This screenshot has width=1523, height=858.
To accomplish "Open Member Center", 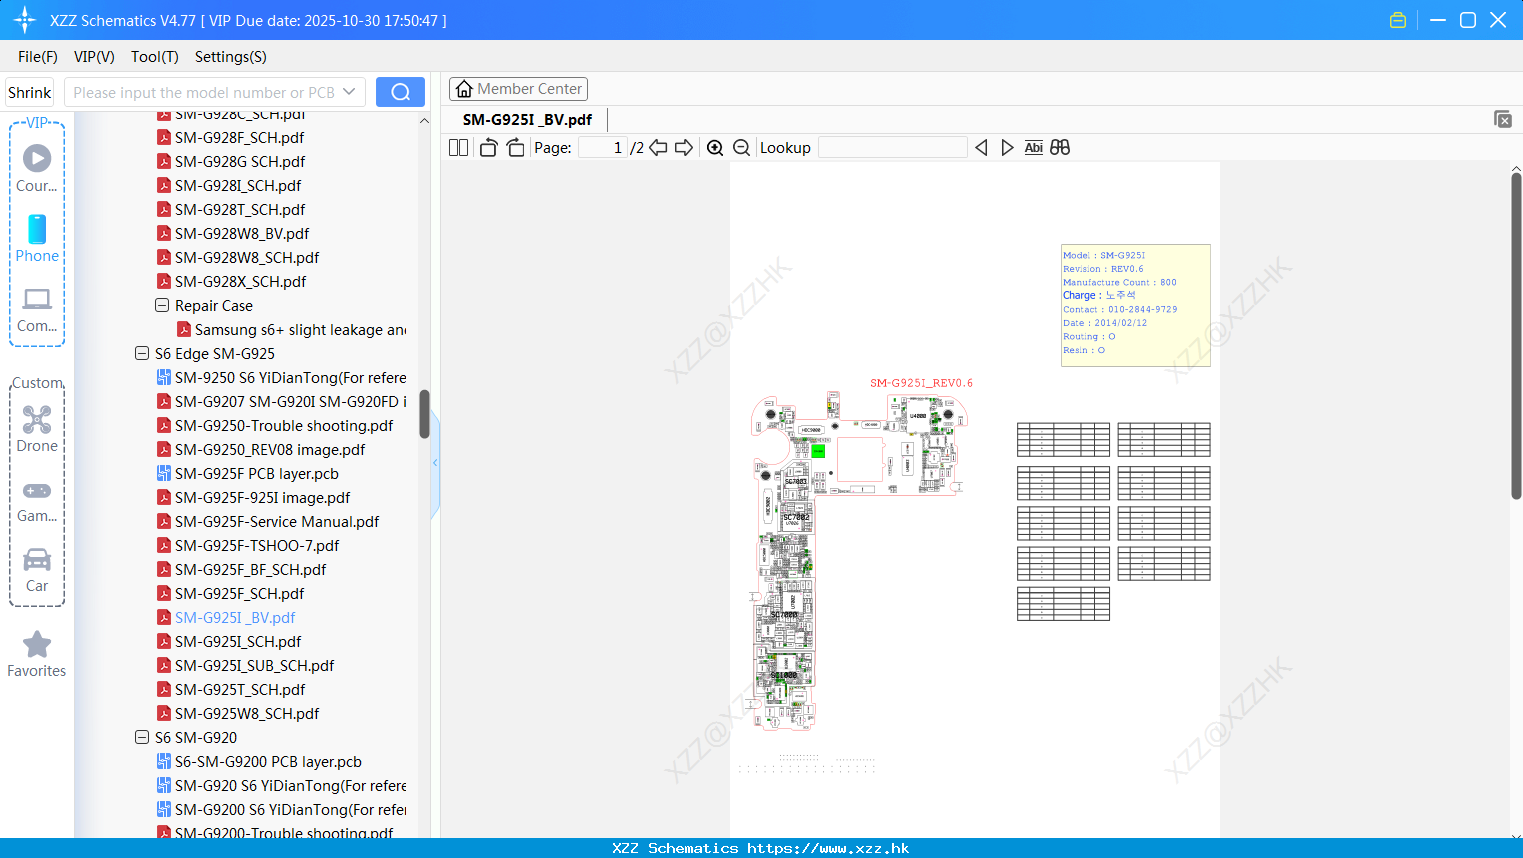I will (518, 89).
